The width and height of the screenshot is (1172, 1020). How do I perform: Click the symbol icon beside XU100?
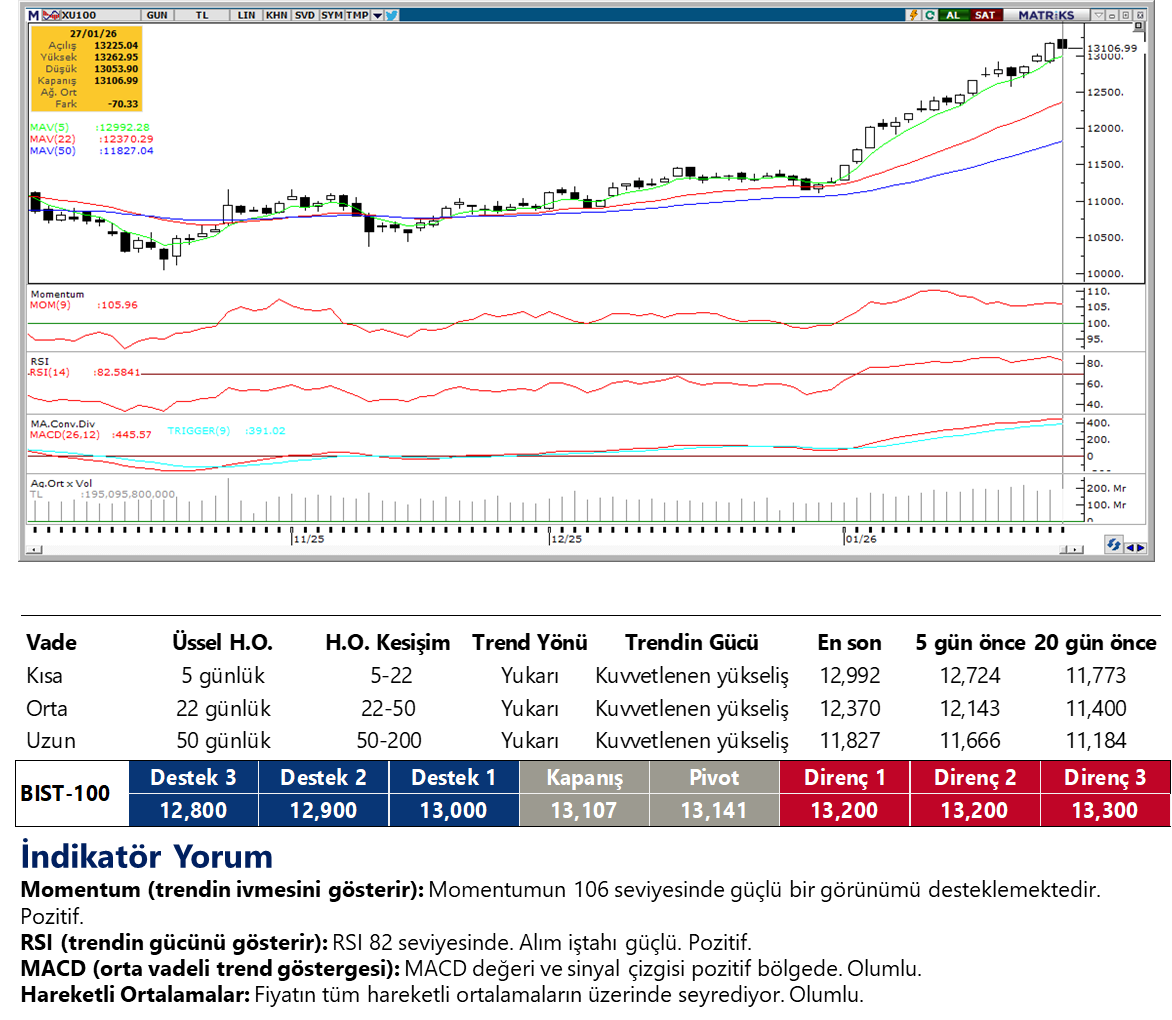coord(50,15)
